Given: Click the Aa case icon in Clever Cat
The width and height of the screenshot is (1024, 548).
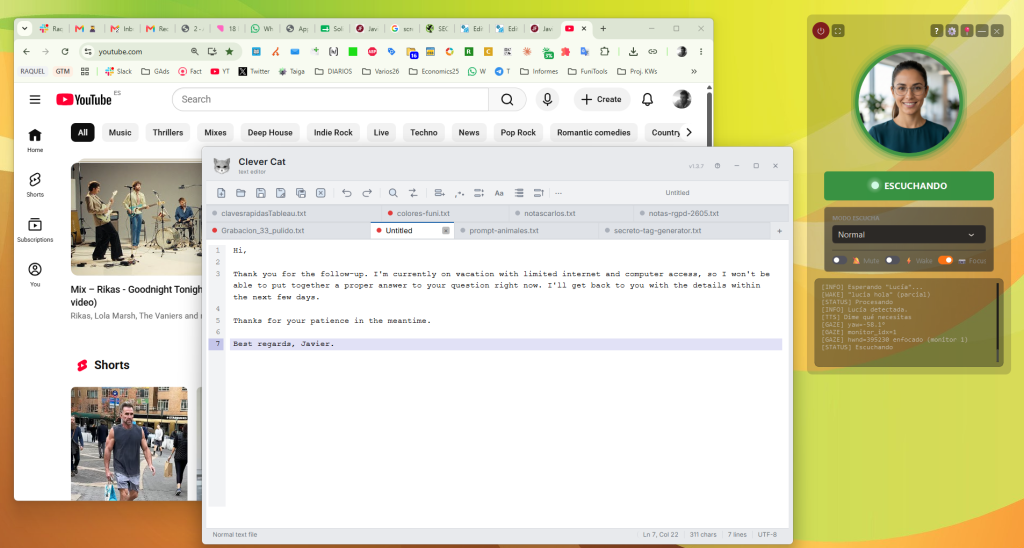Looking at the screenshot, I should 499,193.
